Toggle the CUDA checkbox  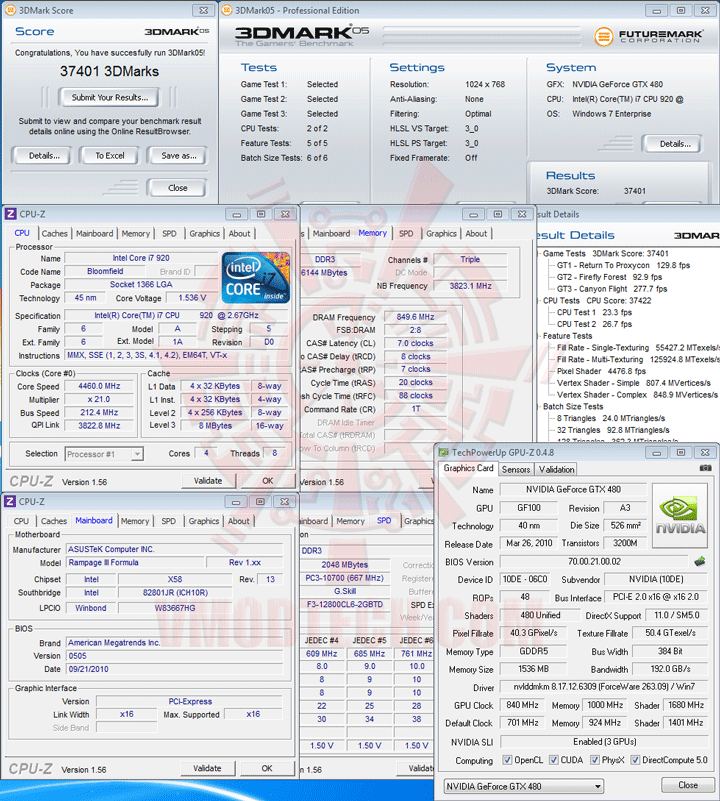pos(553,760)
